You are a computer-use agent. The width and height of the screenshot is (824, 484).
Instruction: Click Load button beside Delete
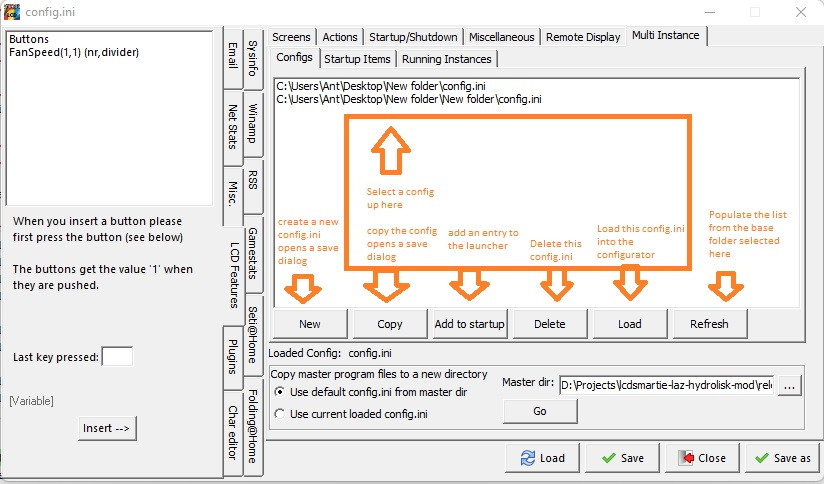630,324
